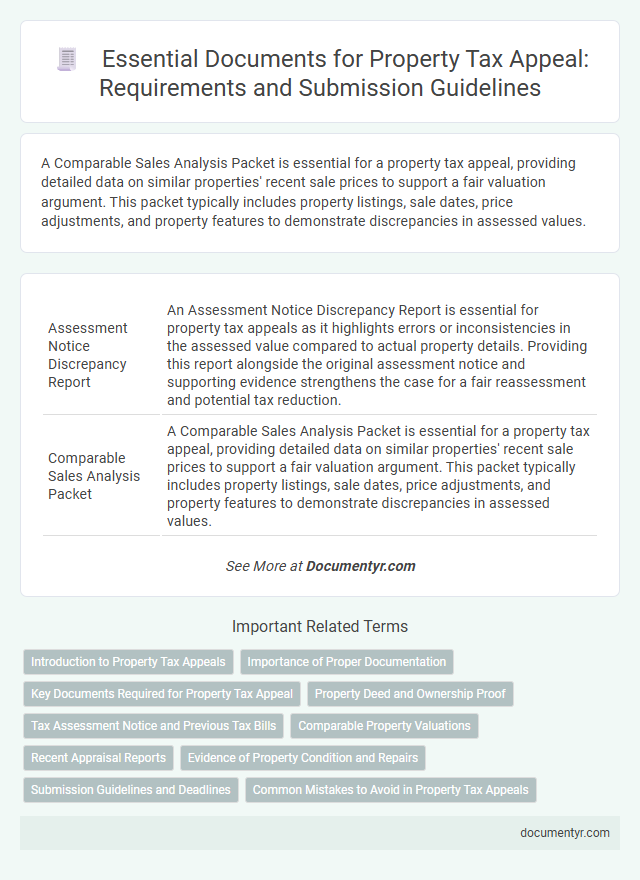Screen dimensions: 640x880
Task: Select the Introduction to Property Tax Appeals tag
Action: [x=129, y=662]
